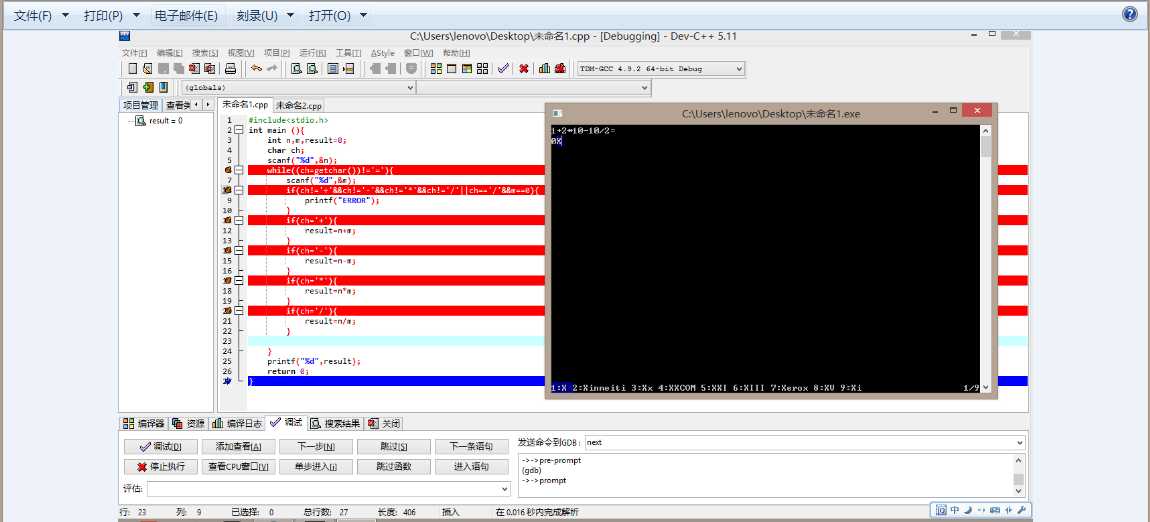Collapse the main function fold at line 2

point(238,130)
